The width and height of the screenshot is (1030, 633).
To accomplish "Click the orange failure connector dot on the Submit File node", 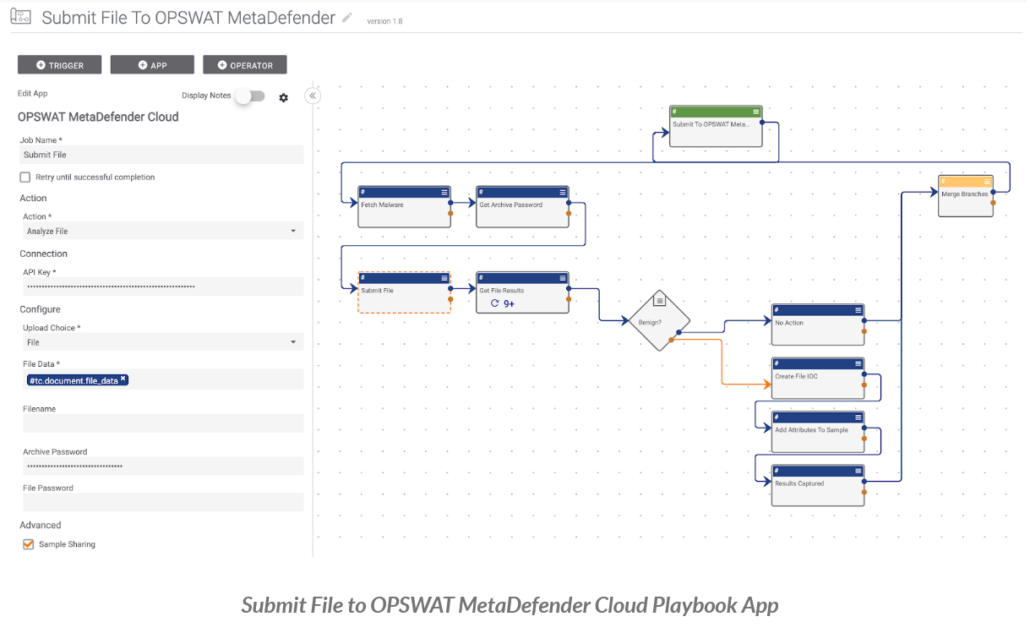I will 451,299.
